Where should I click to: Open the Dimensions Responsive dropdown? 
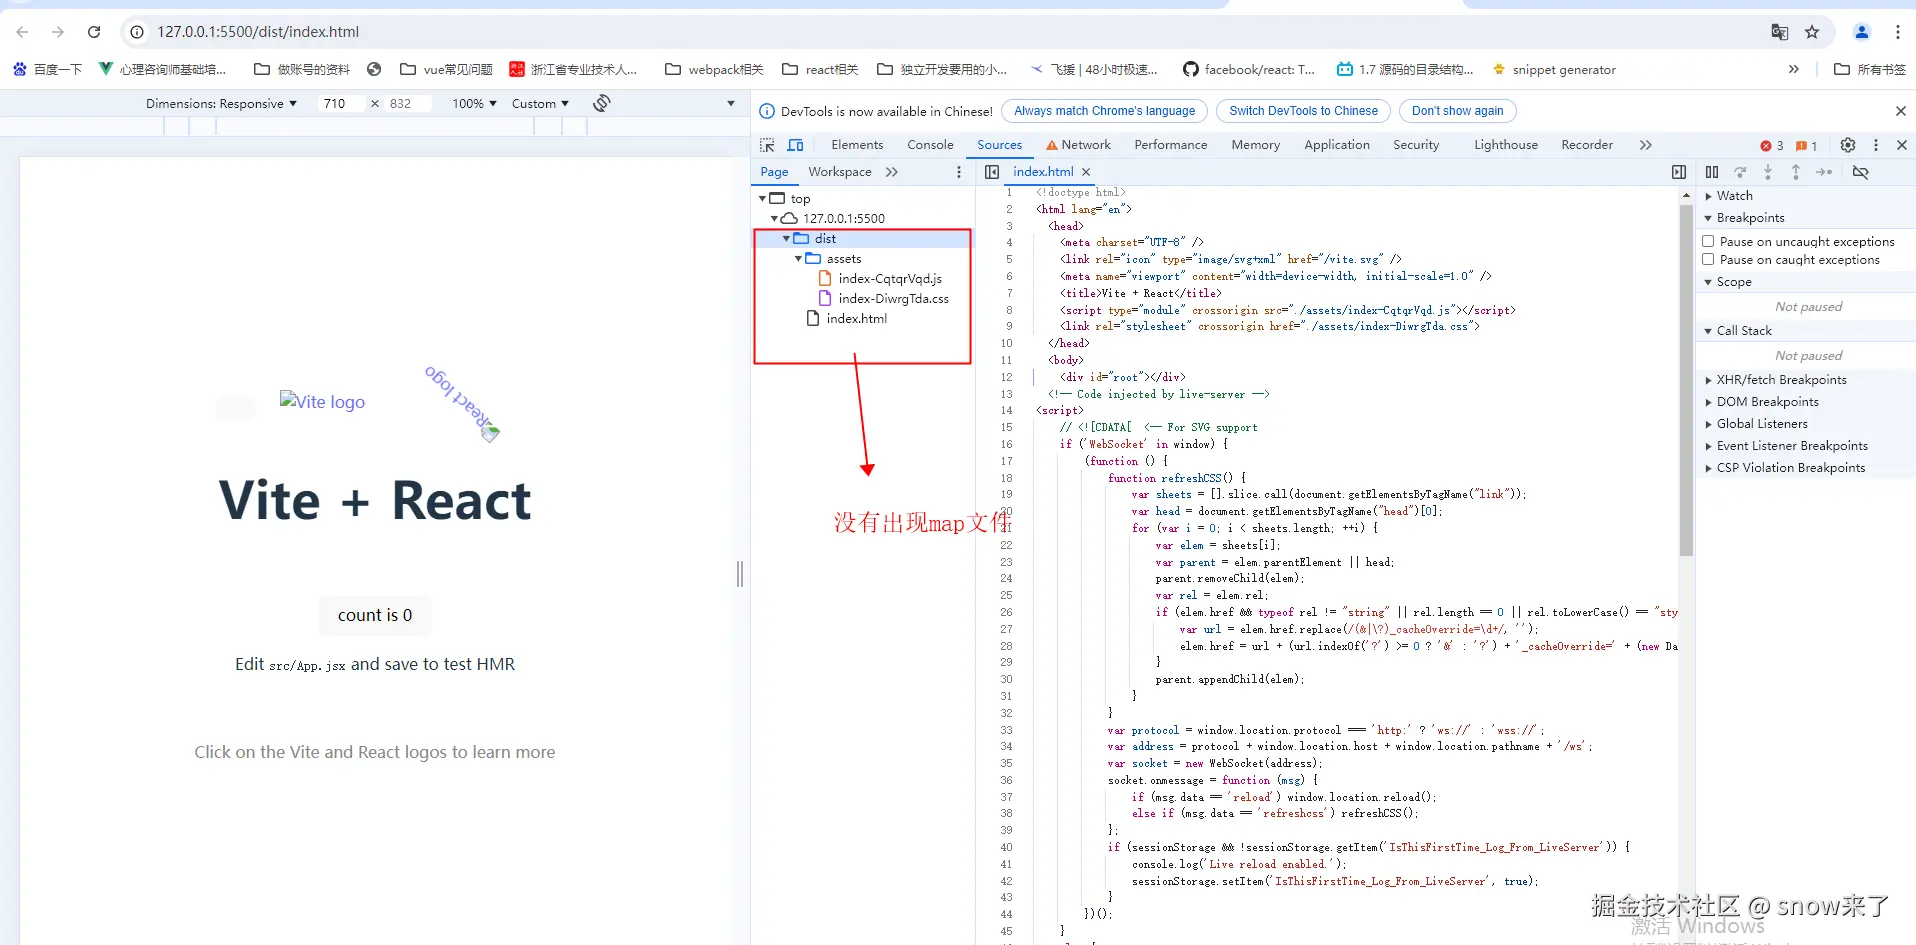pos(221,104)
